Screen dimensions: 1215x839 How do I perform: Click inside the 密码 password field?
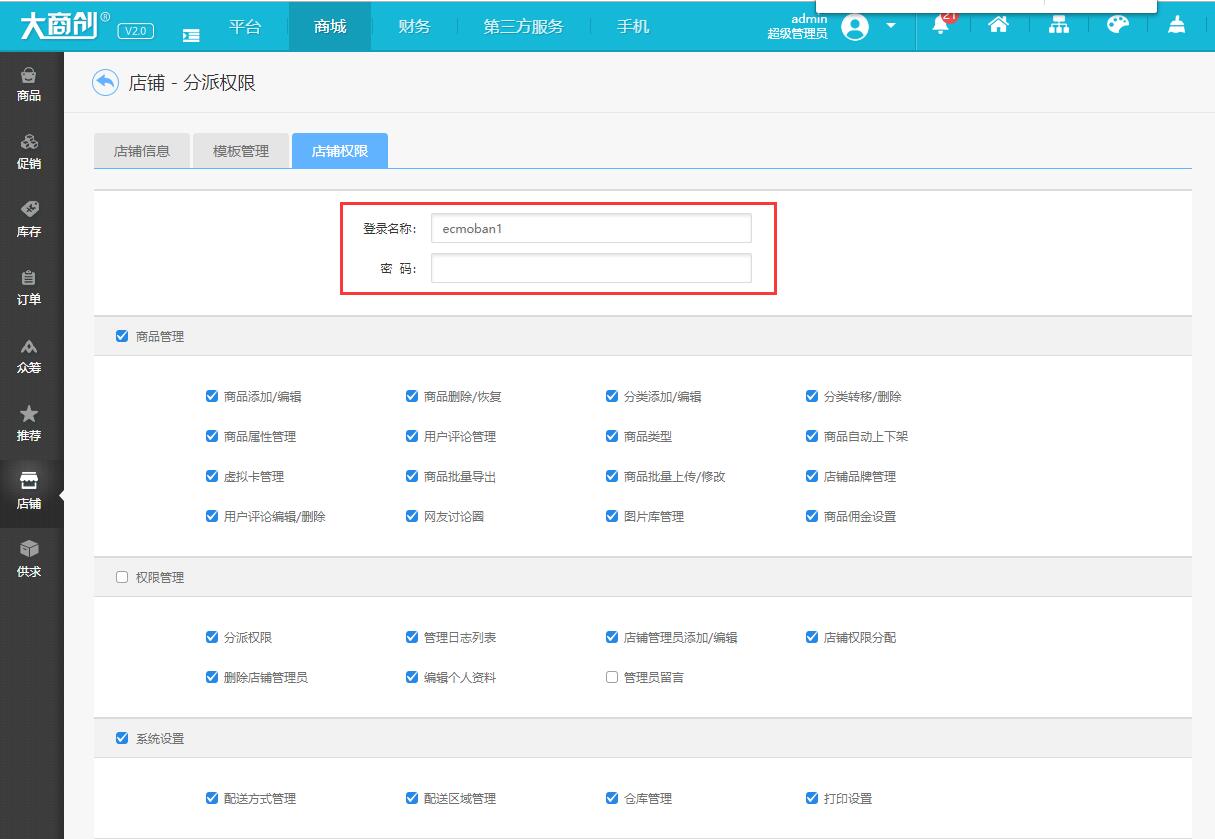pos(590,267)
